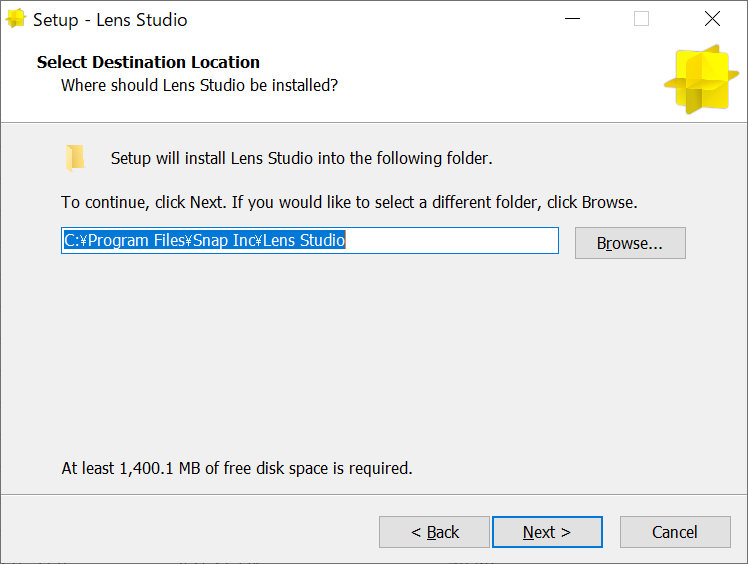This screenshot has height=564, width=748.
Task: Go back with the Back button
Action: 434,532
